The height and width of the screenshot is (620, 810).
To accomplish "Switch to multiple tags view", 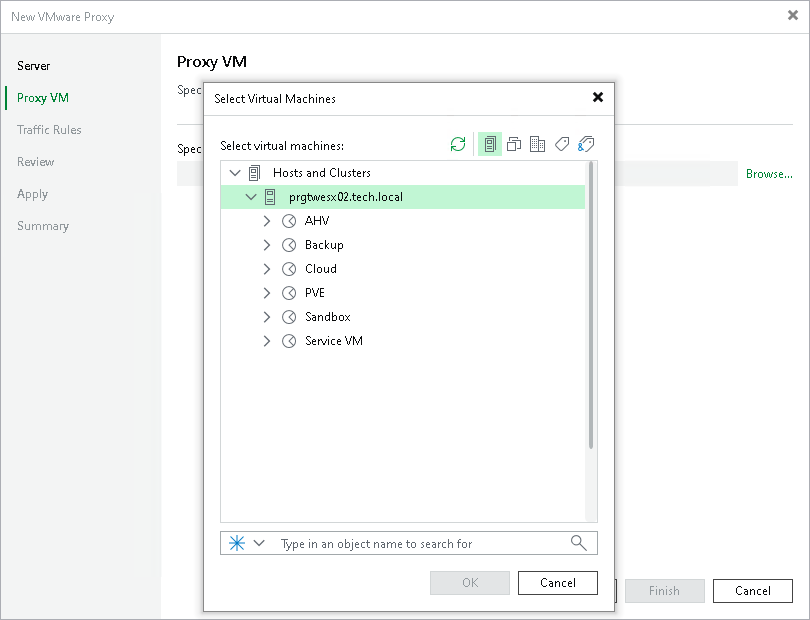I will click(585, 143).
